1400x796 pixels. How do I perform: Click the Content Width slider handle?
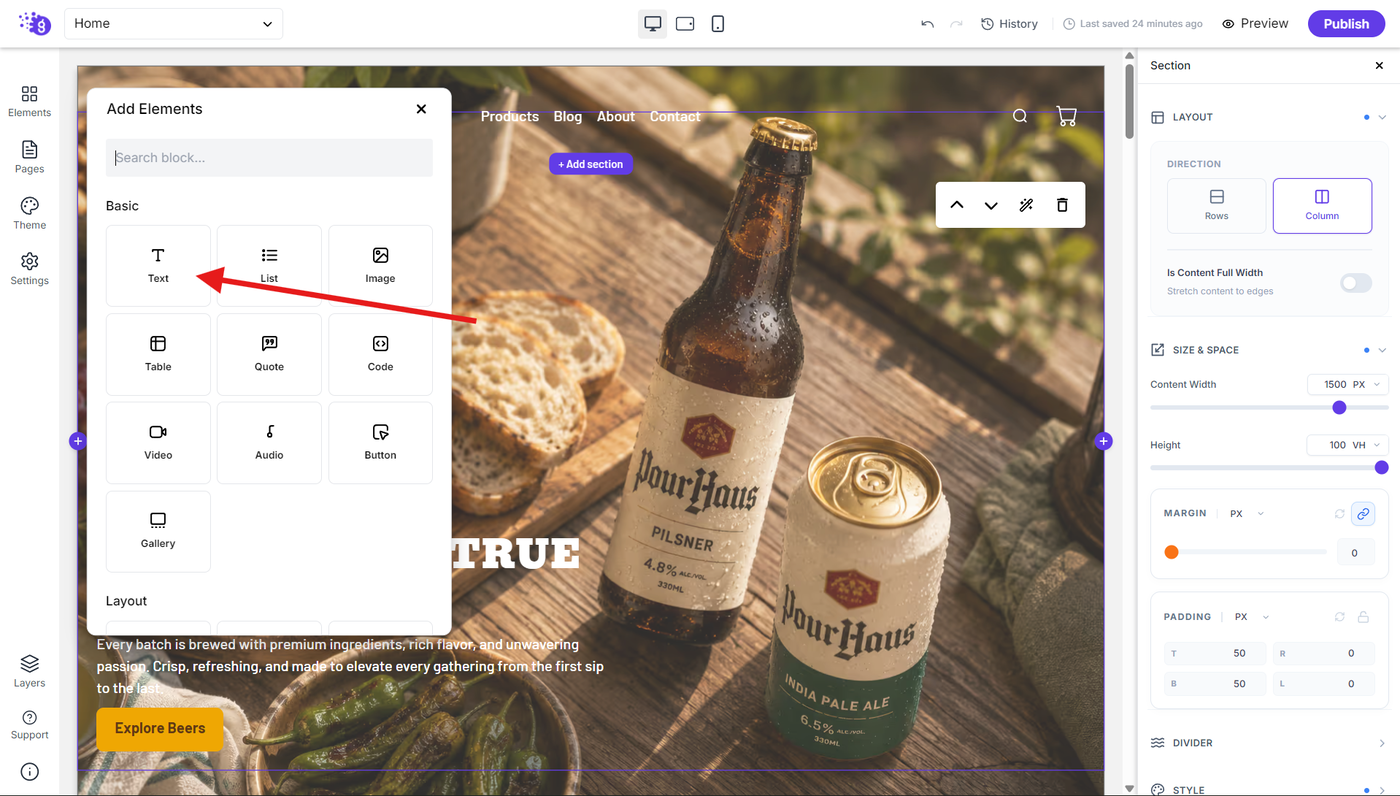pyautogui.click(x=1339, y=407)
